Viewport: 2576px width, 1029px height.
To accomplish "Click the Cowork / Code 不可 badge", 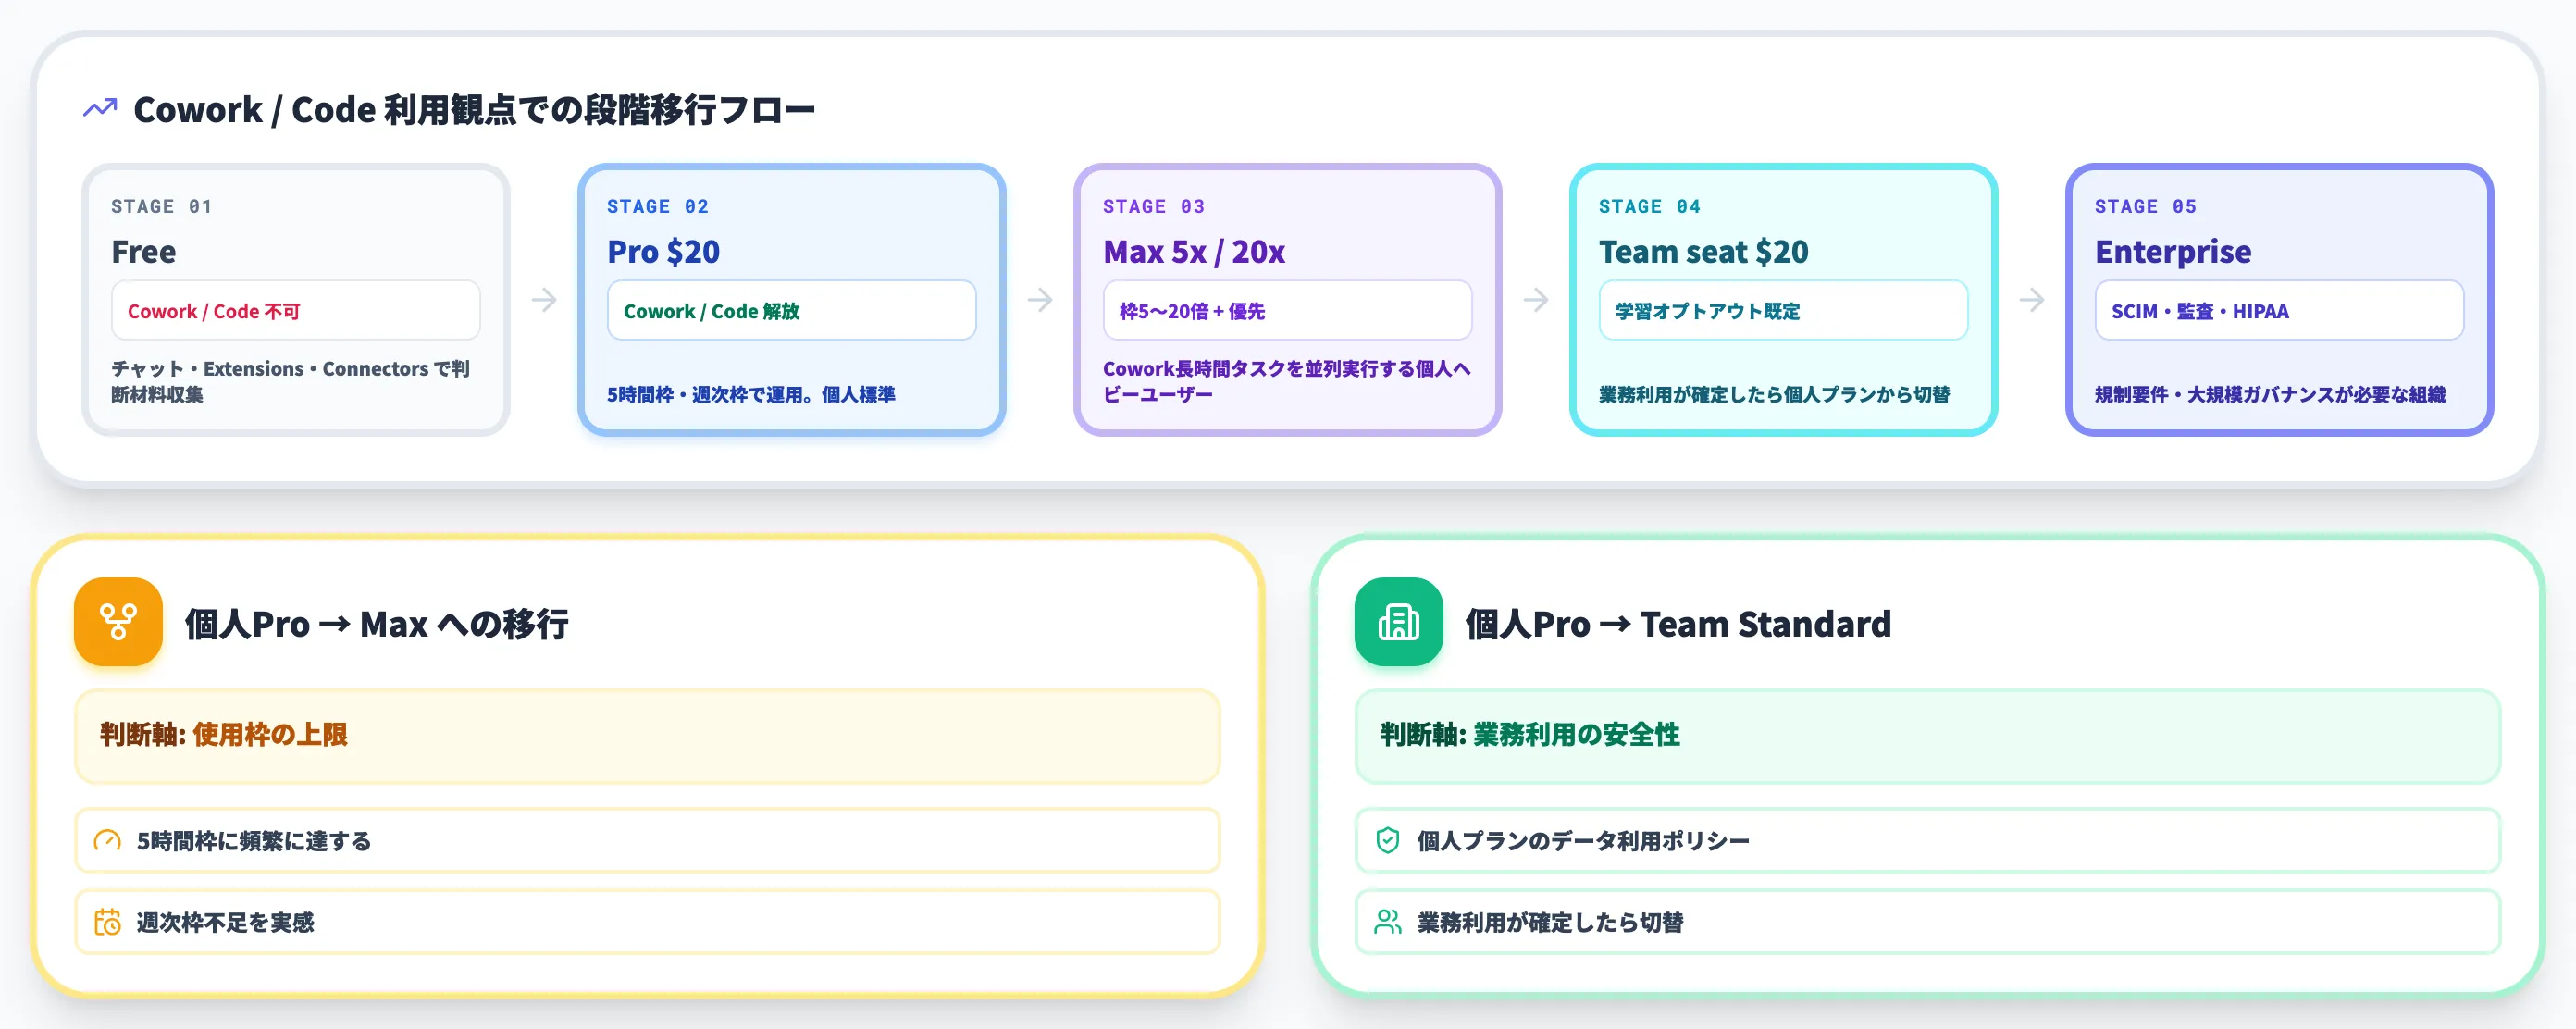I will click(x=296, y=310).
